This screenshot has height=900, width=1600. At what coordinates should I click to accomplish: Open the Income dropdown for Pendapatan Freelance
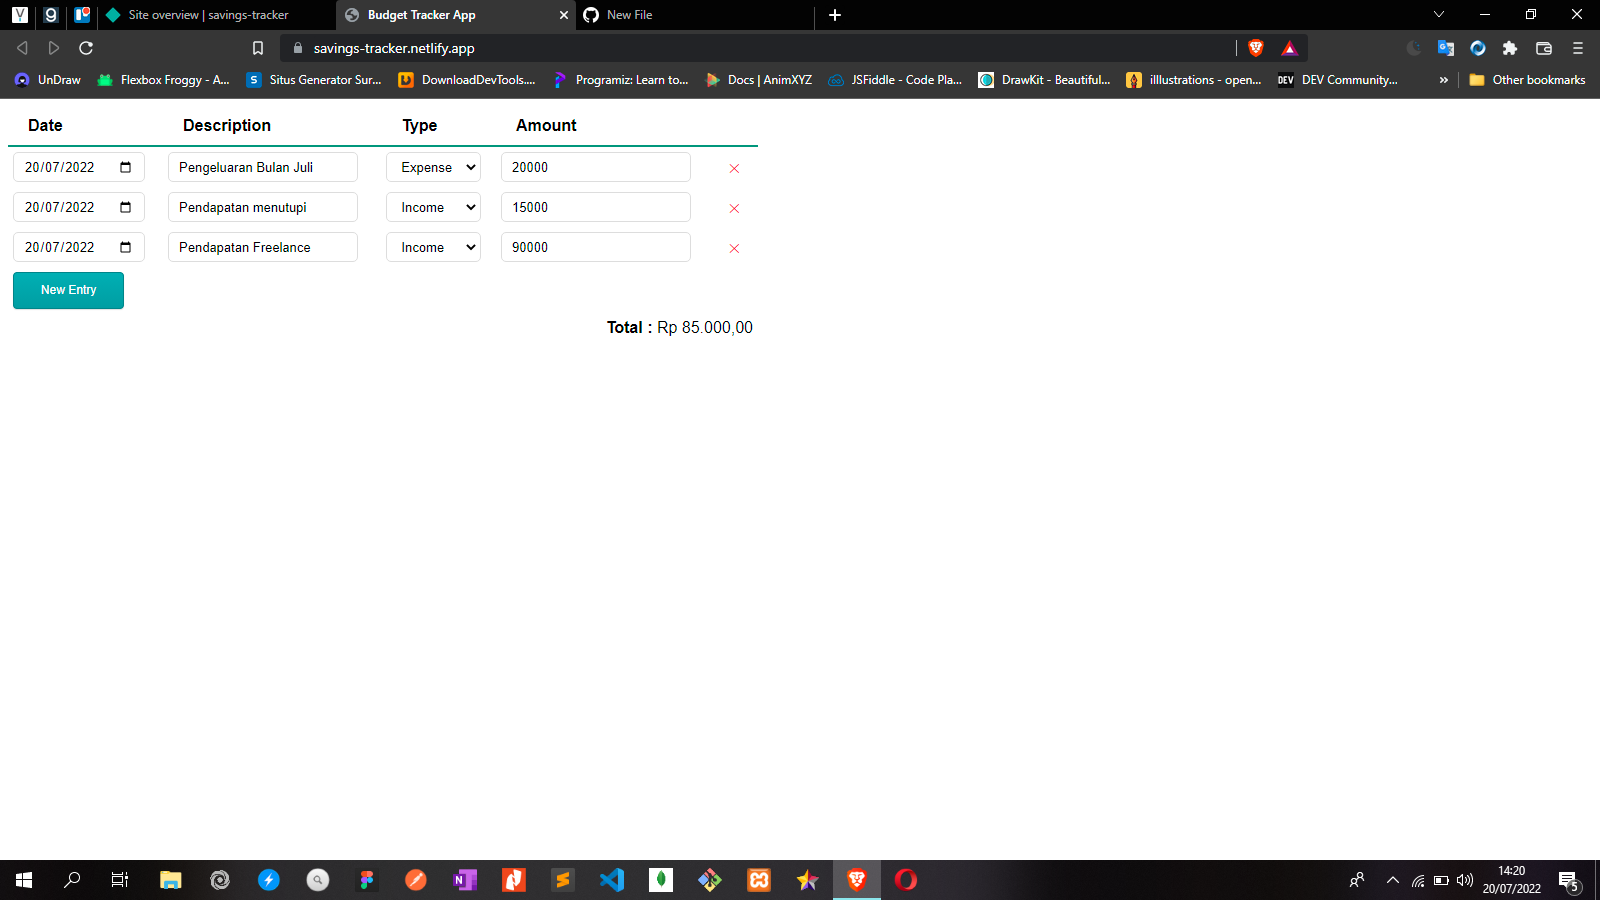433,247
